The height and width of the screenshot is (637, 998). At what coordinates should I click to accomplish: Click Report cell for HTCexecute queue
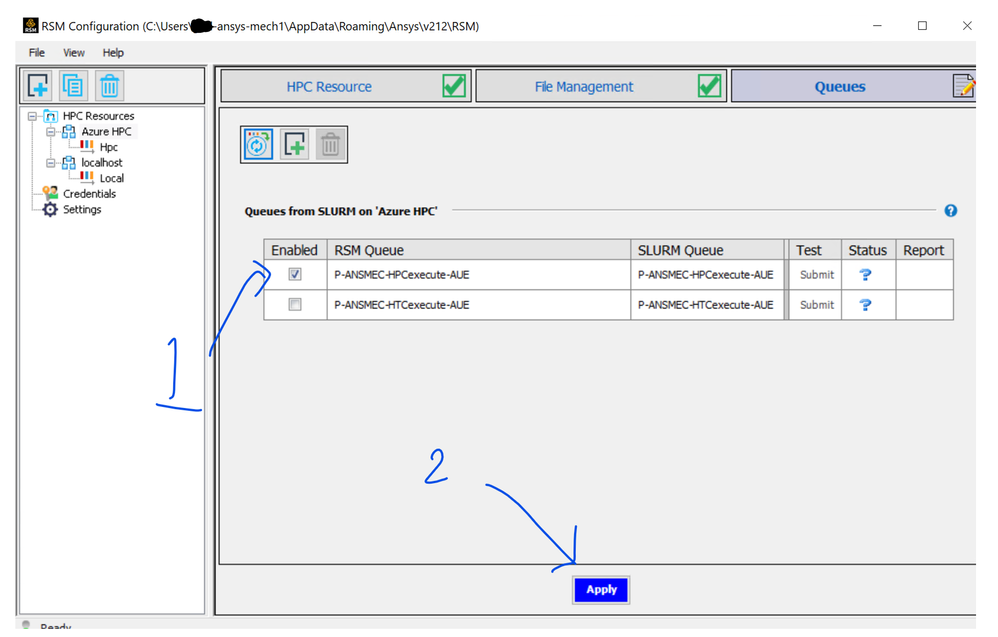(924, 305)
